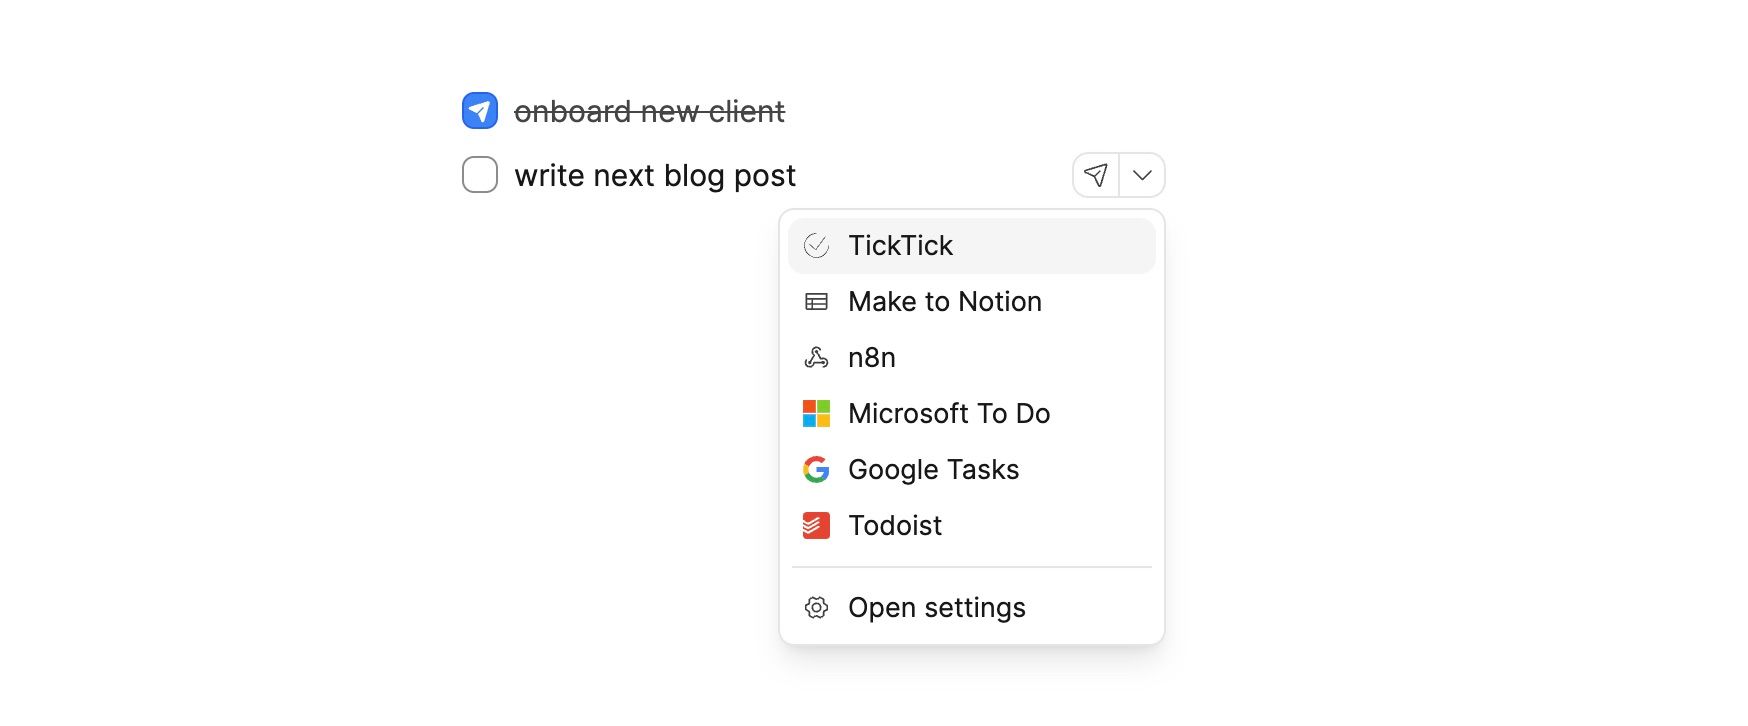Screen dimensions: 1748x726
Task: Choose Google Tasks from the menu
Action: pos(933,469)
